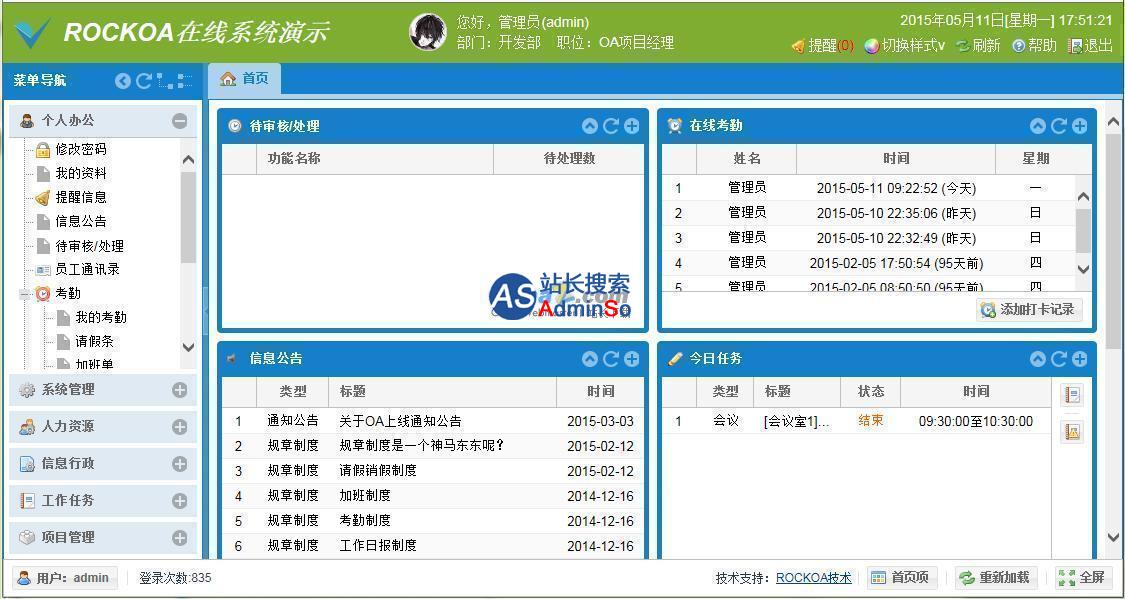Click the plus icon on 在线考勤 panel
Viewport: 1125px width, 599px height.
(1079, 126)
